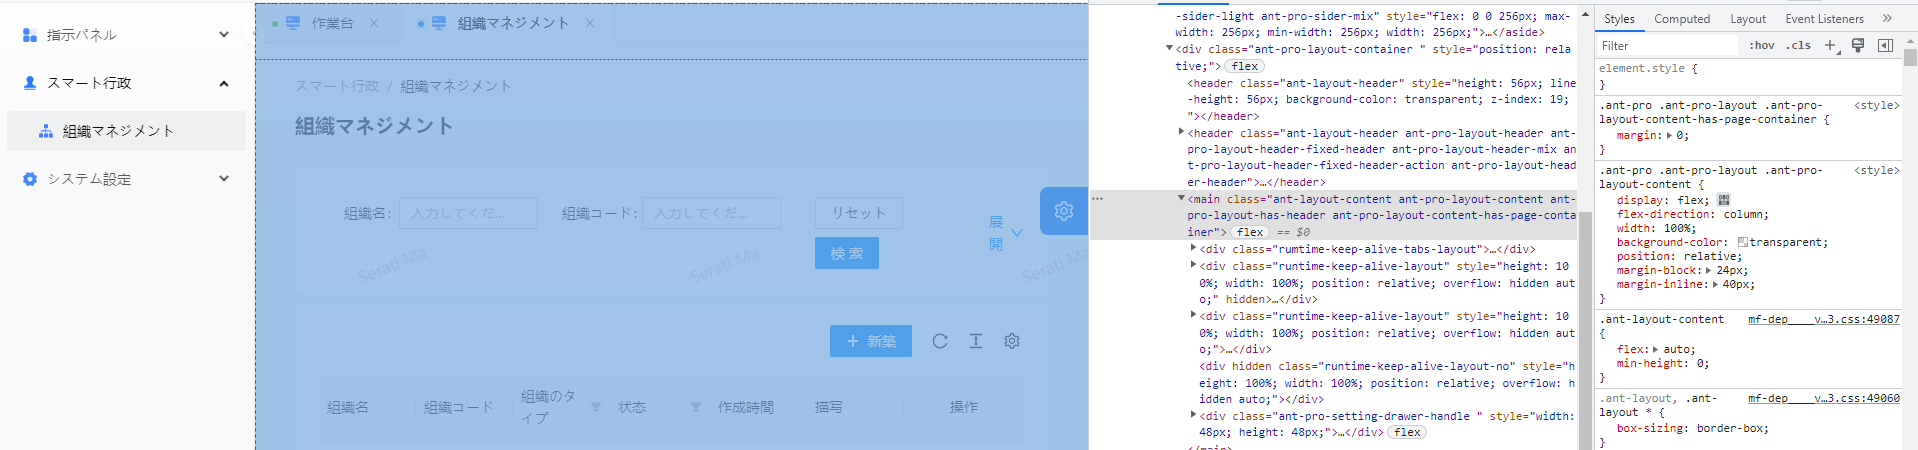Image resolution: width=1918 pixels, height=450 pixels.
Task: Expand runtime-keep-alive-tabs-layout div node
Action: 1193,248
